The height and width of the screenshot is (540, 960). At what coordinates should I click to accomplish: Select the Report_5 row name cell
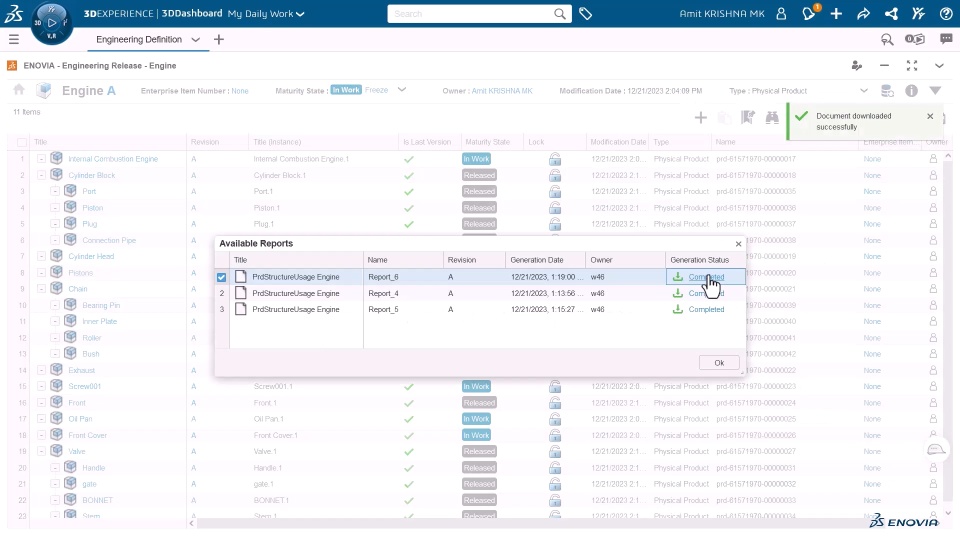click(403, 309)
